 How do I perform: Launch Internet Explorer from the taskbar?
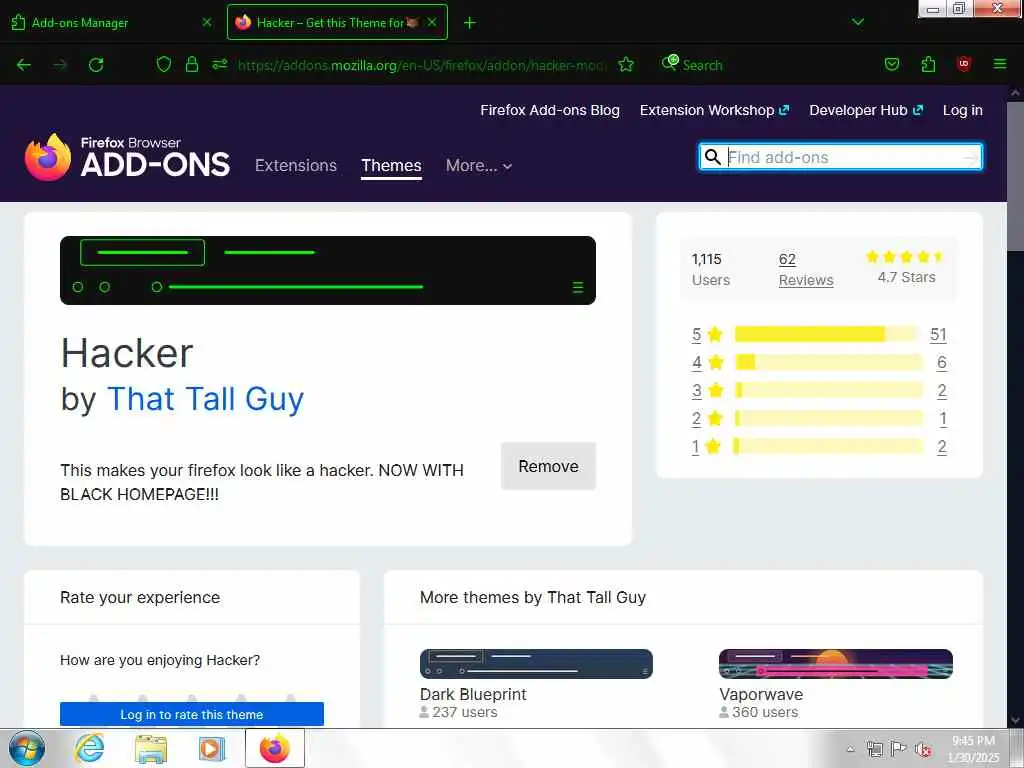(89, 748)
